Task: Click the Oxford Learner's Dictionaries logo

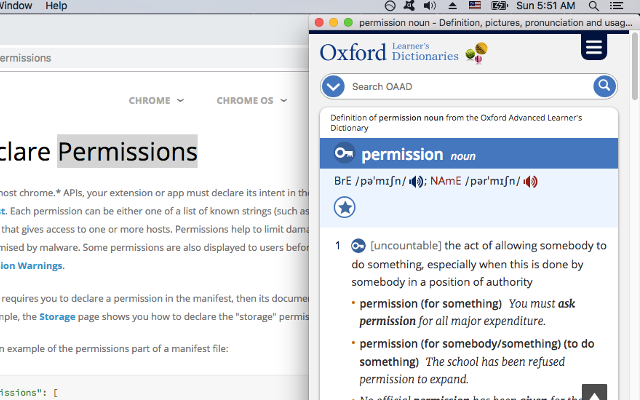Action: (403, 53)
